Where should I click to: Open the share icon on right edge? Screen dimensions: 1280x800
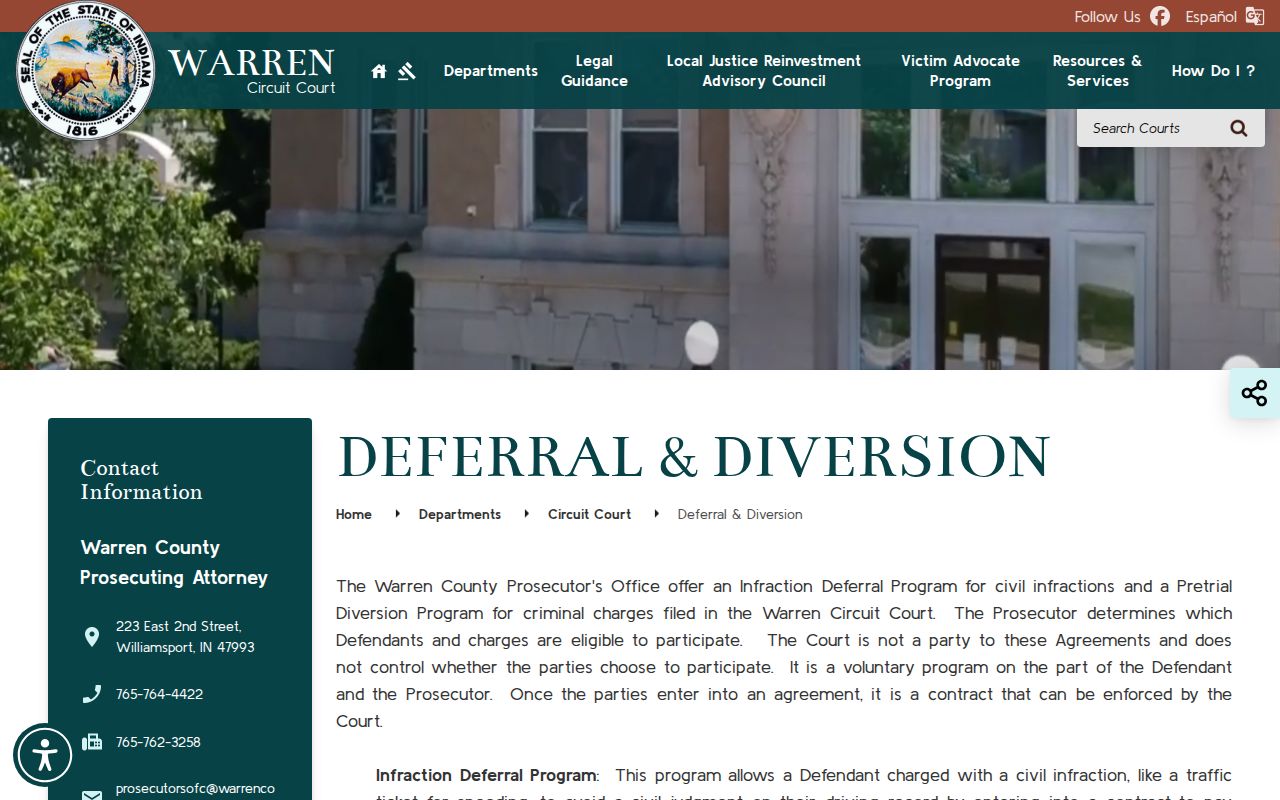(1254, 393)
